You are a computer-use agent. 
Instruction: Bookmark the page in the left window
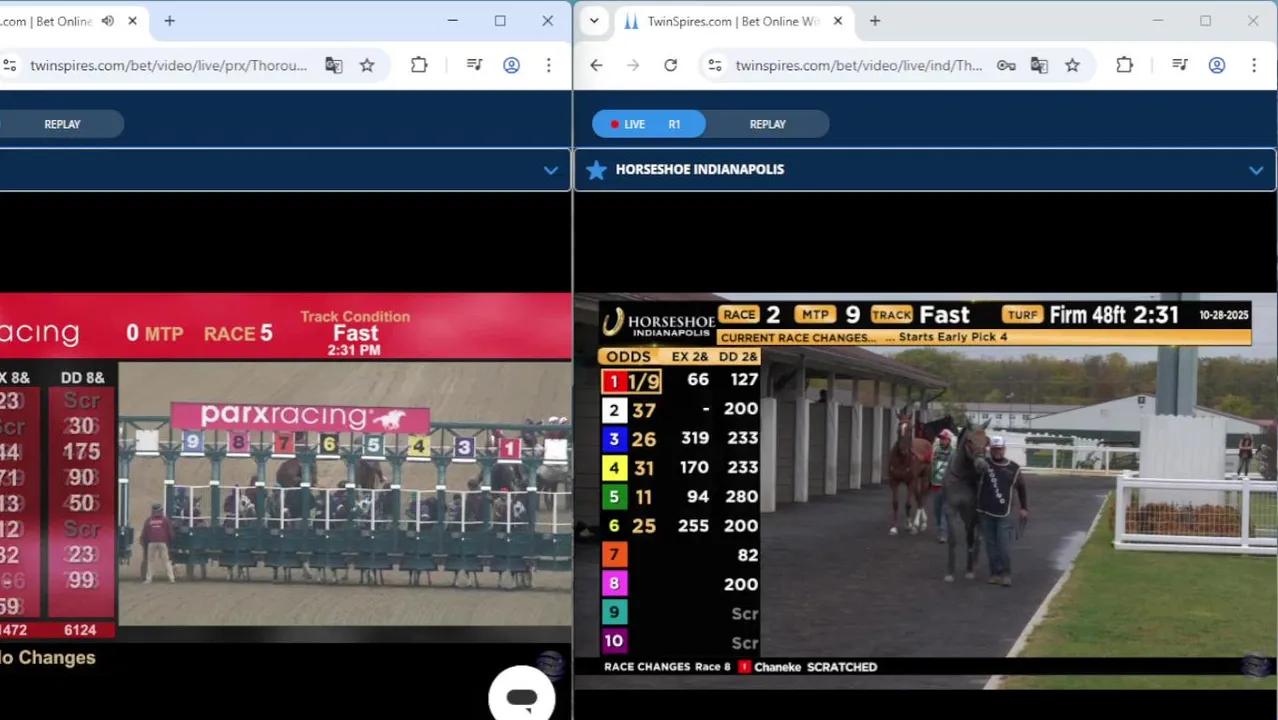[x=367, y=65]
